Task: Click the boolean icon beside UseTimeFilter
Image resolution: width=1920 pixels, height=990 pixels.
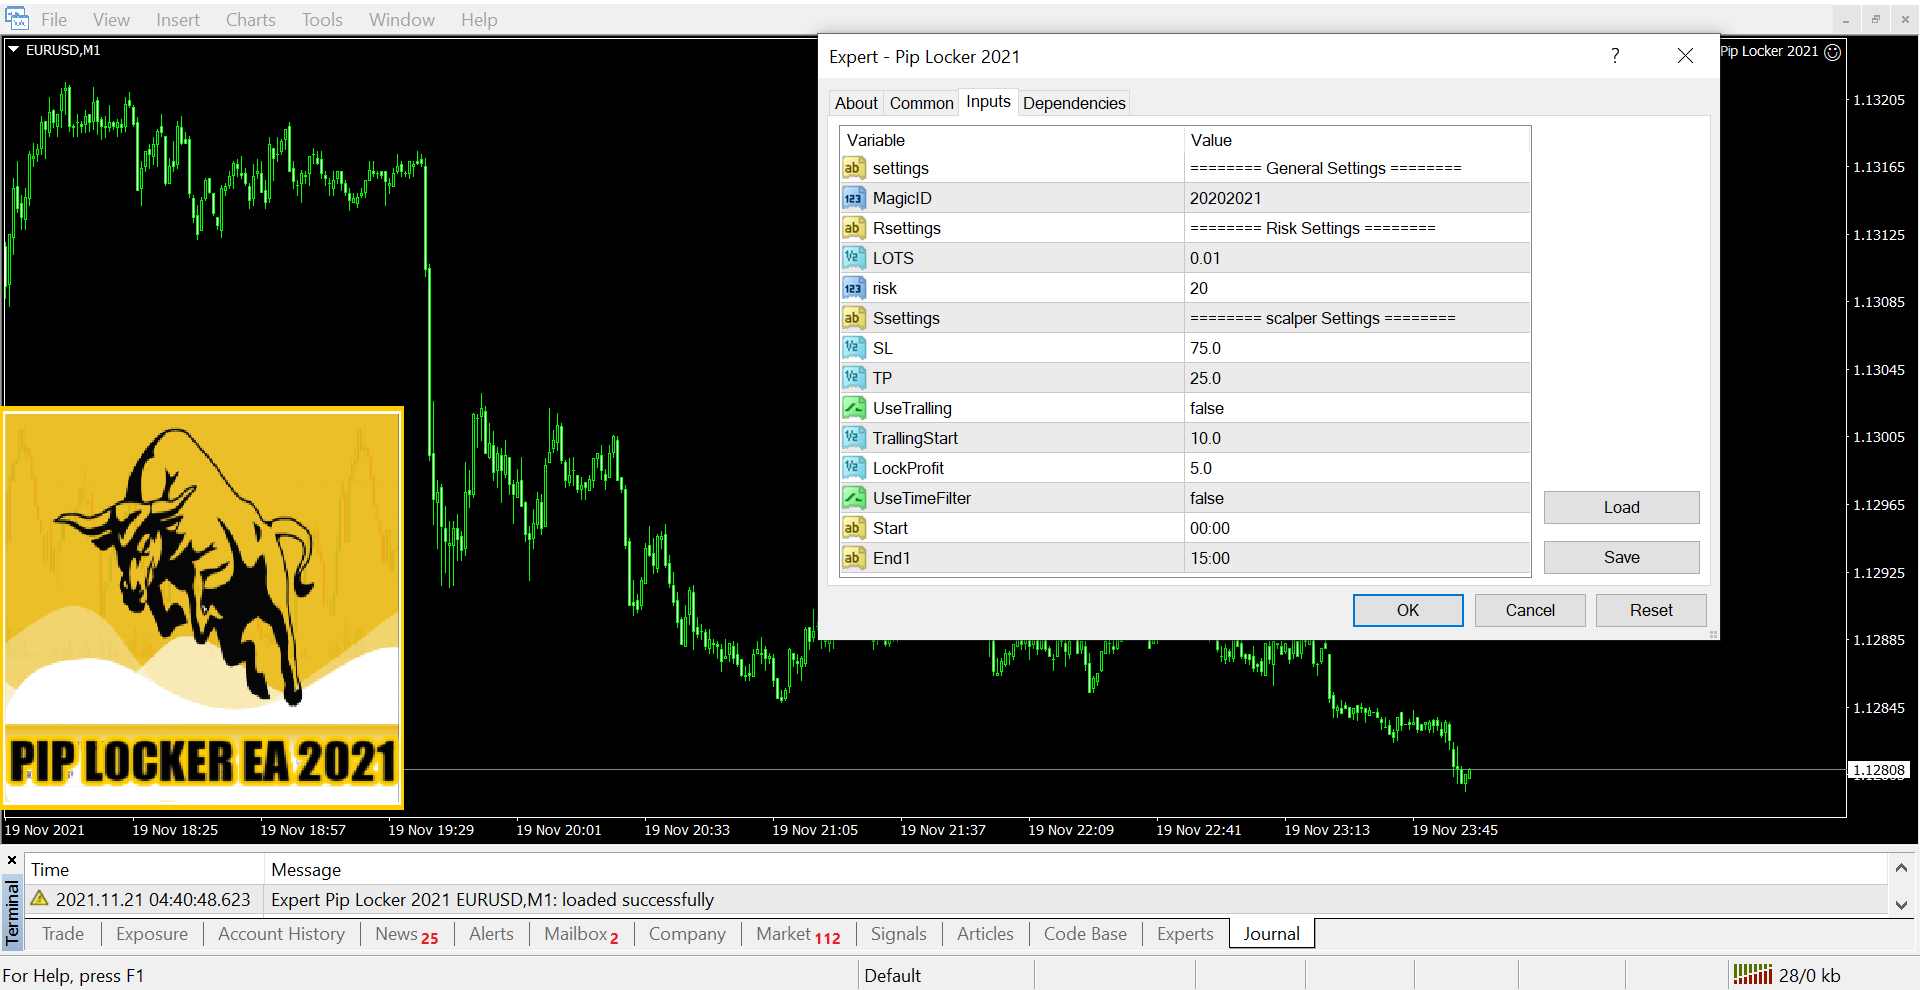Action: point(854,498)
